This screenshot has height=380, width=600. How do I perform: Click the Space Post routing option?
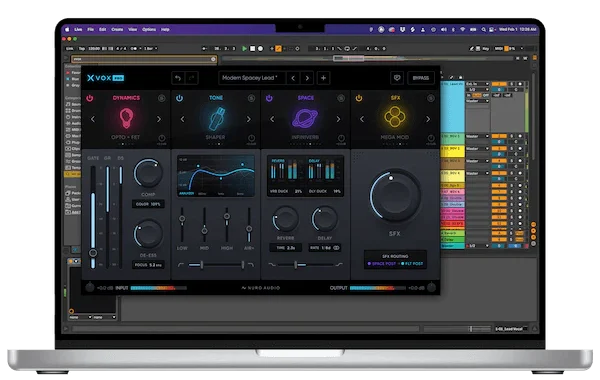click(382, 264)
